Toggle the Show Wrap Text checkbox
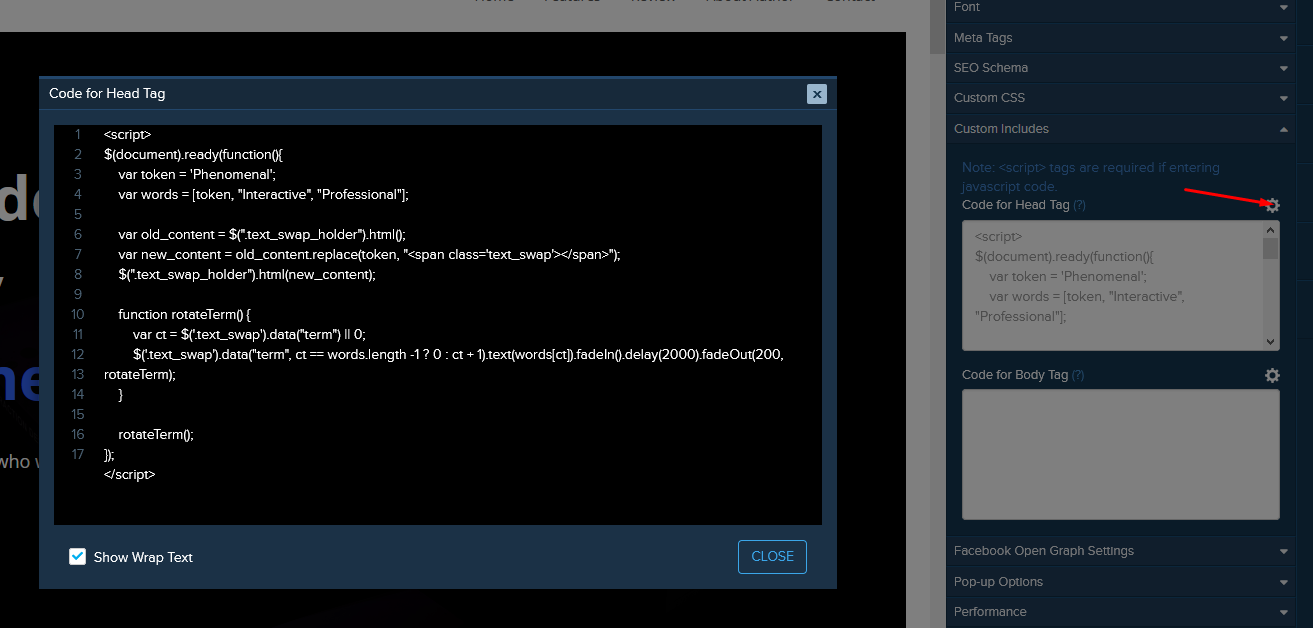 click(77, 557)
